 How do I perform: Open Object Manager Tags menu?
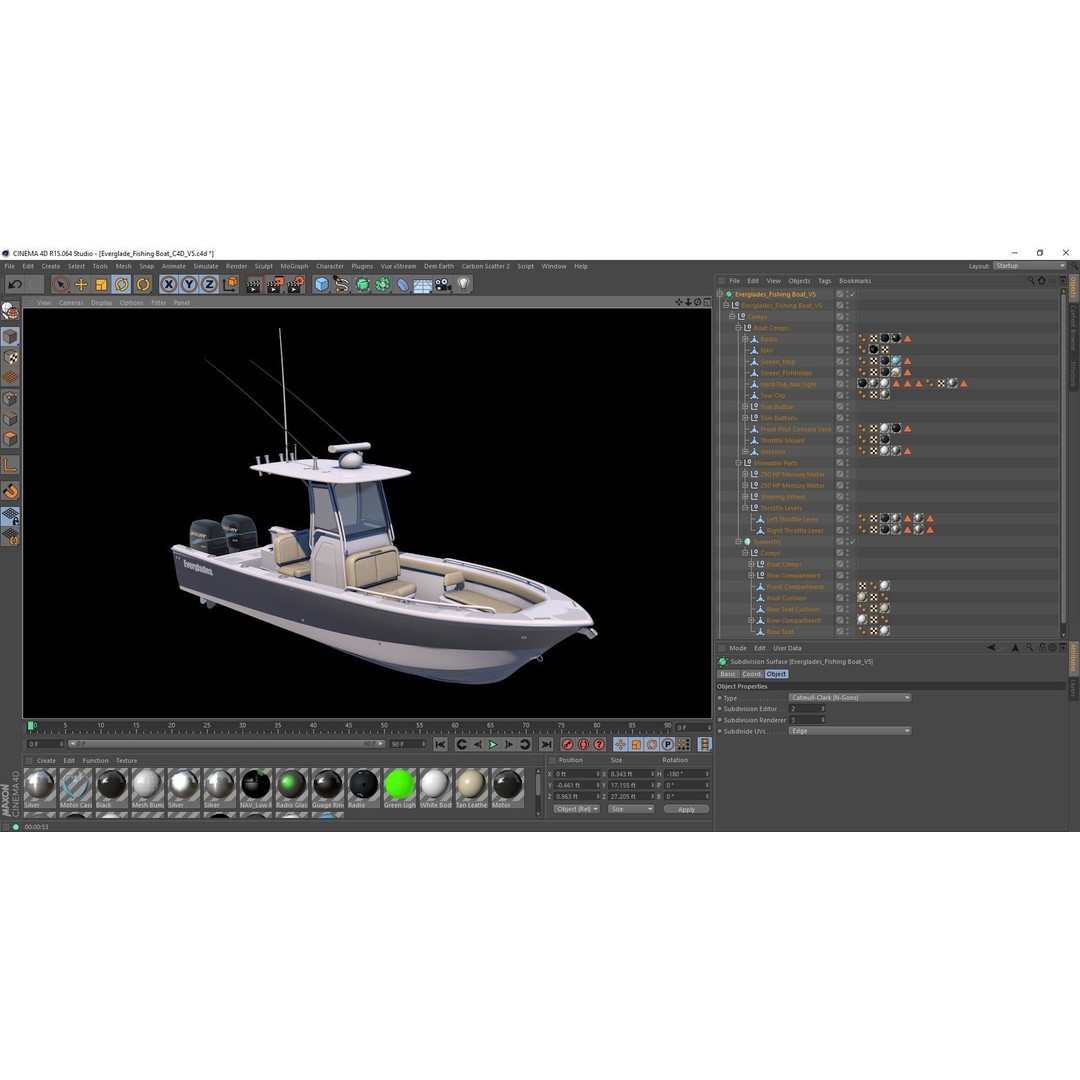(x=824, y=281)
